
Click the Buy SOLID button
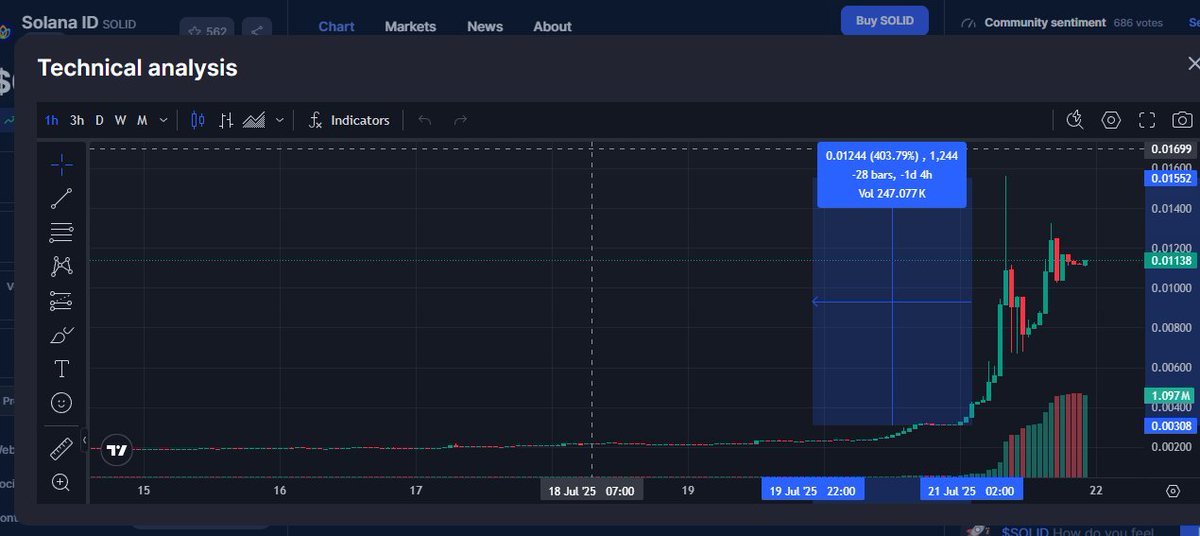(x=885, y=21)
